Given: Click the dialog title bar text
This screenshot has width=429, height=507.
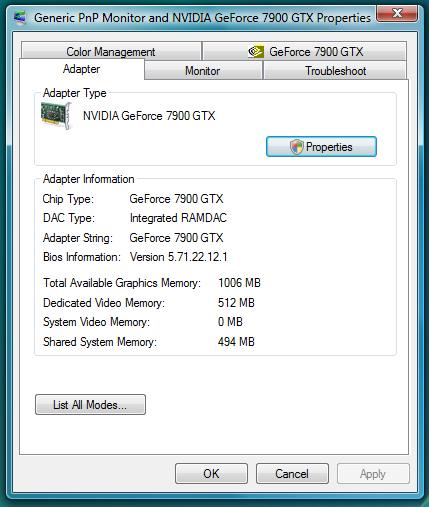Looking at the screenshot, I should point(202,17).
